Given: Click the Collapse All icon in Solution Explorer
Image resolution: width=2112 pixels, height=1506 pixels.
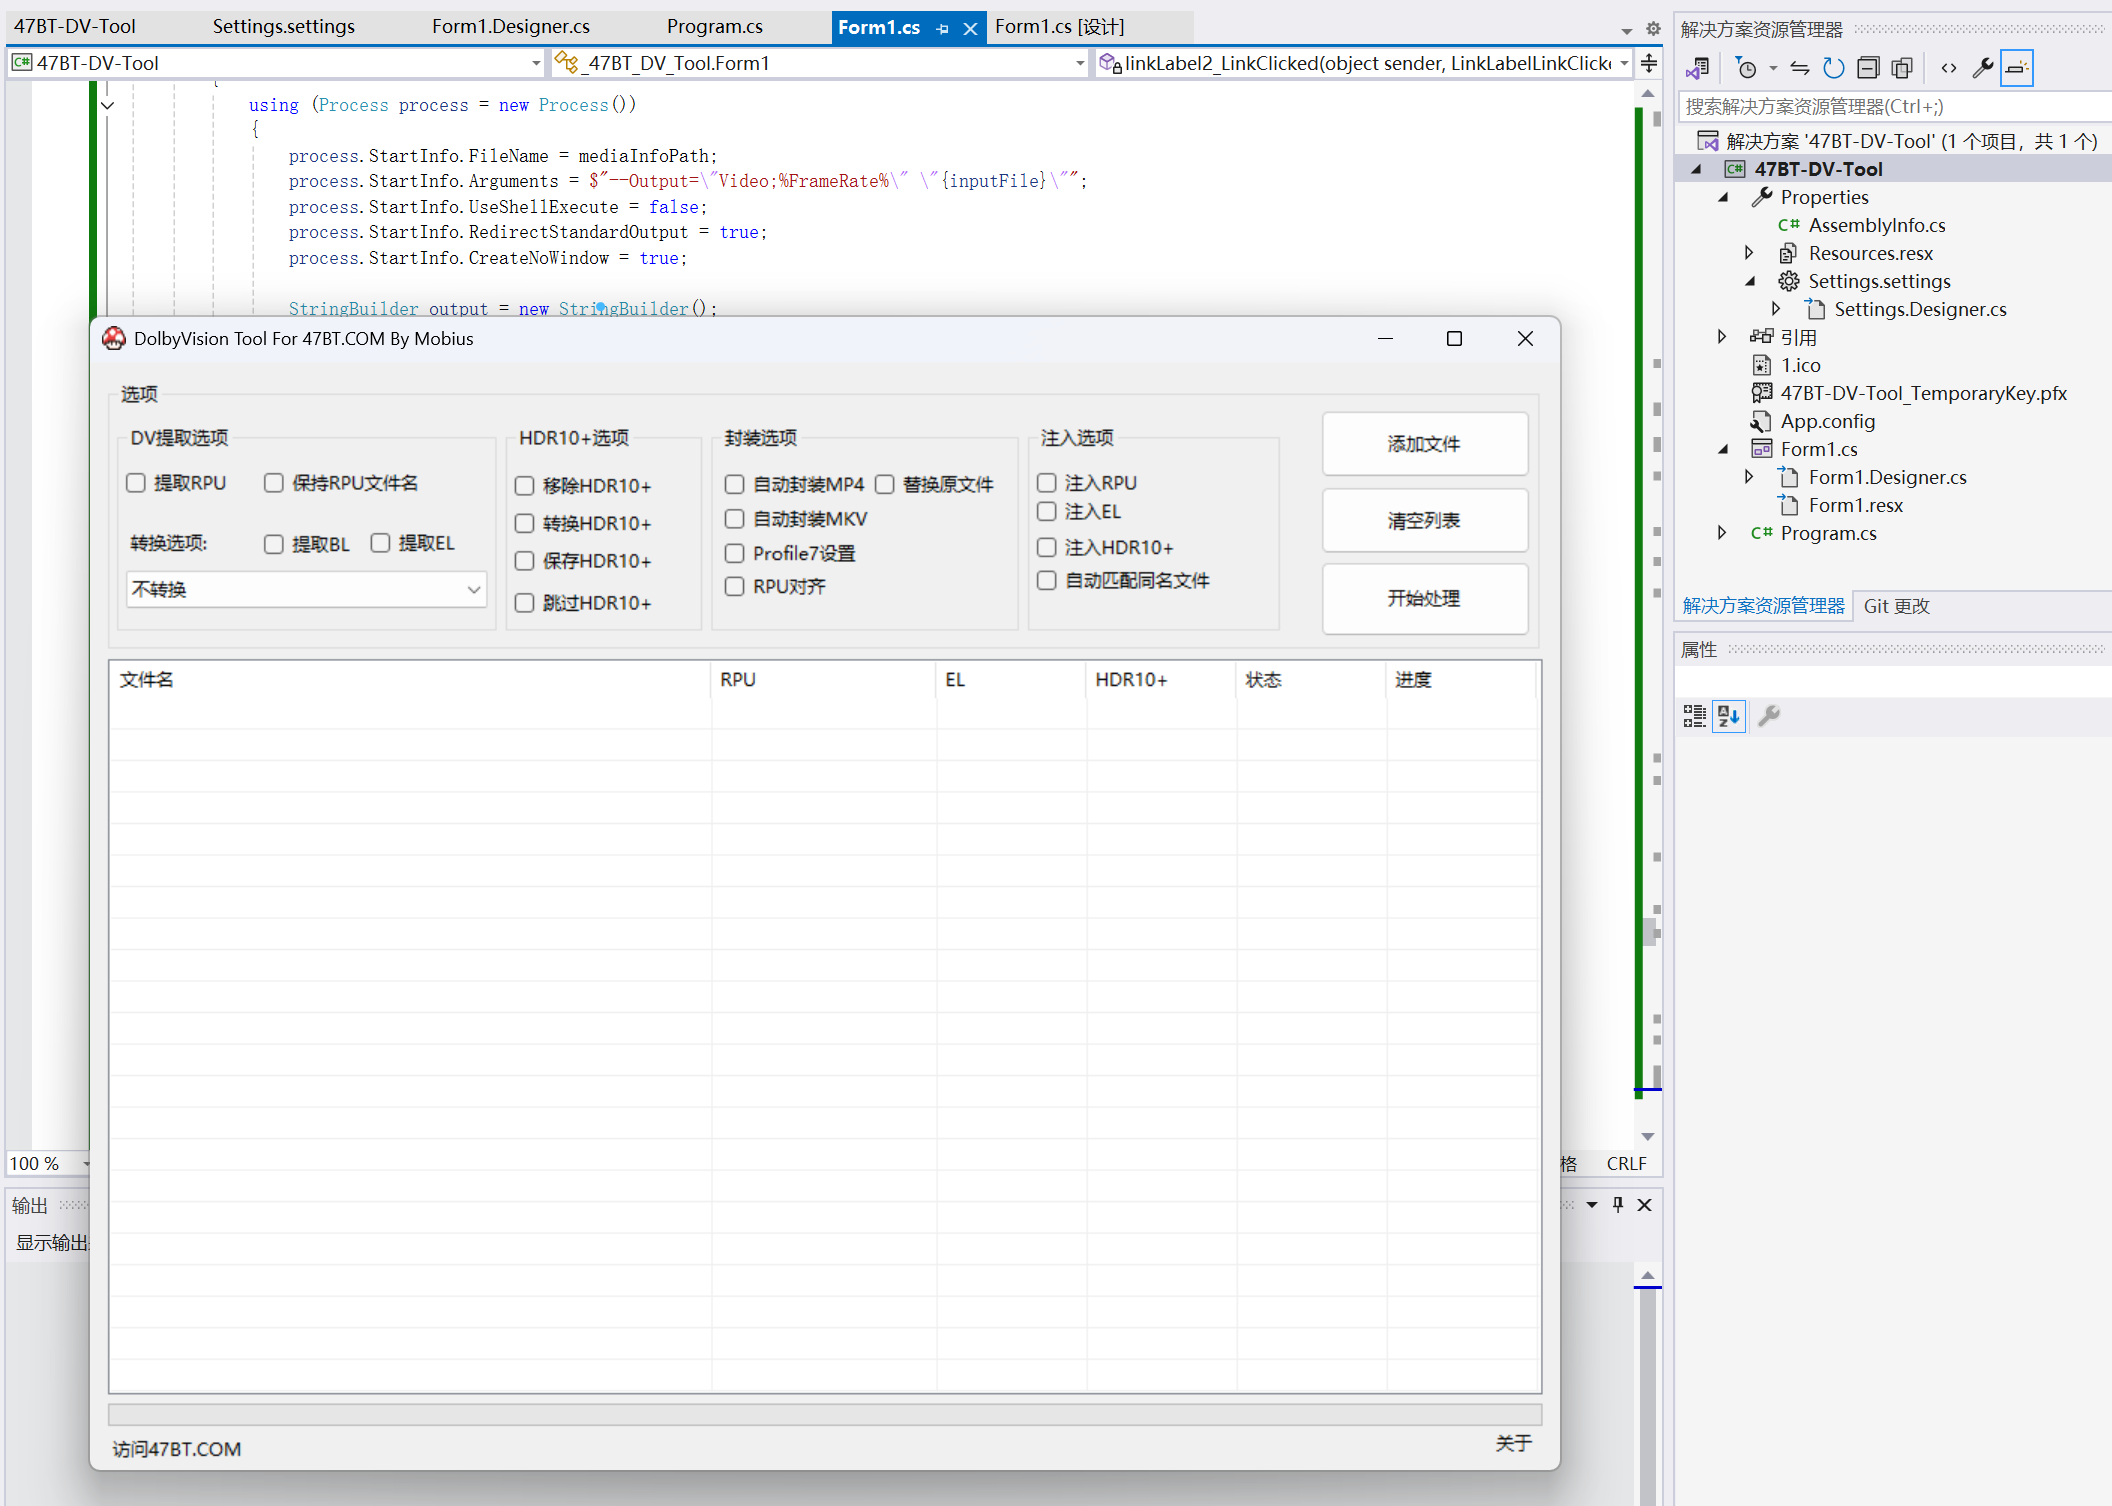Looking at the screenshot, I should pos(1867,68).
